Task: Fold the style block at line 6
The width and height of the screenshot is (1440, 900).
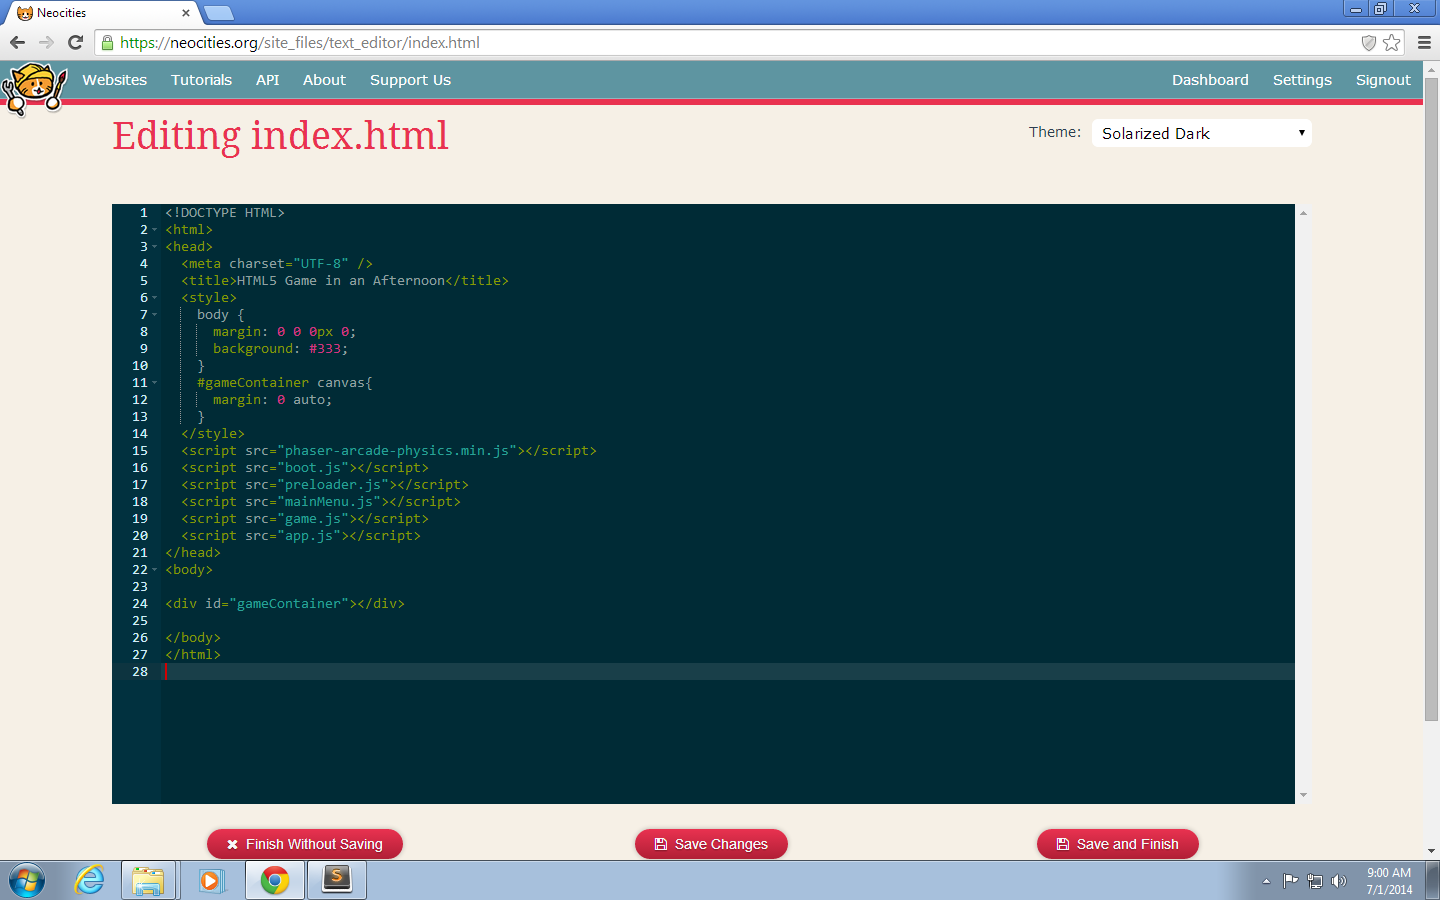Action: [x=155, y=298]
